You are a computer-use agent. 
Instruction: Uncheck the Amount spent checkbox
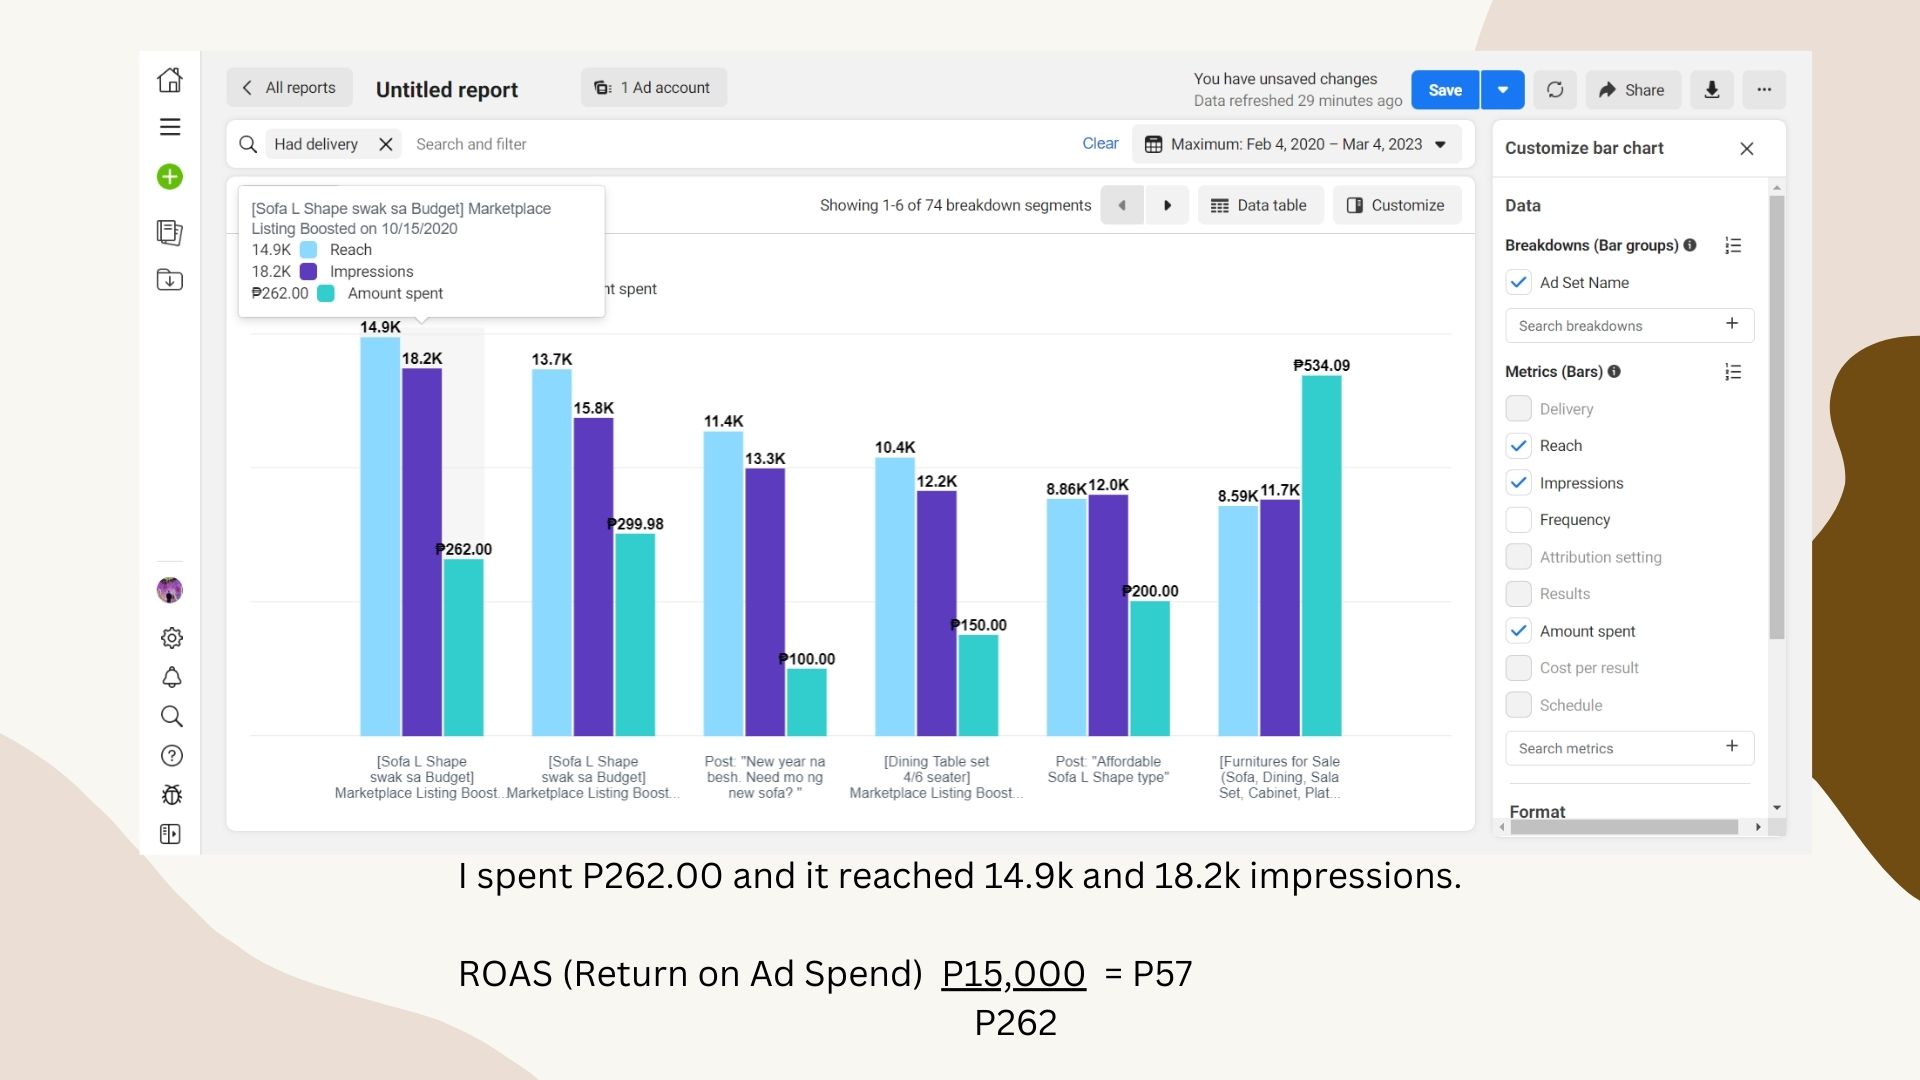pyautogui.click(x=1518, y=631)
